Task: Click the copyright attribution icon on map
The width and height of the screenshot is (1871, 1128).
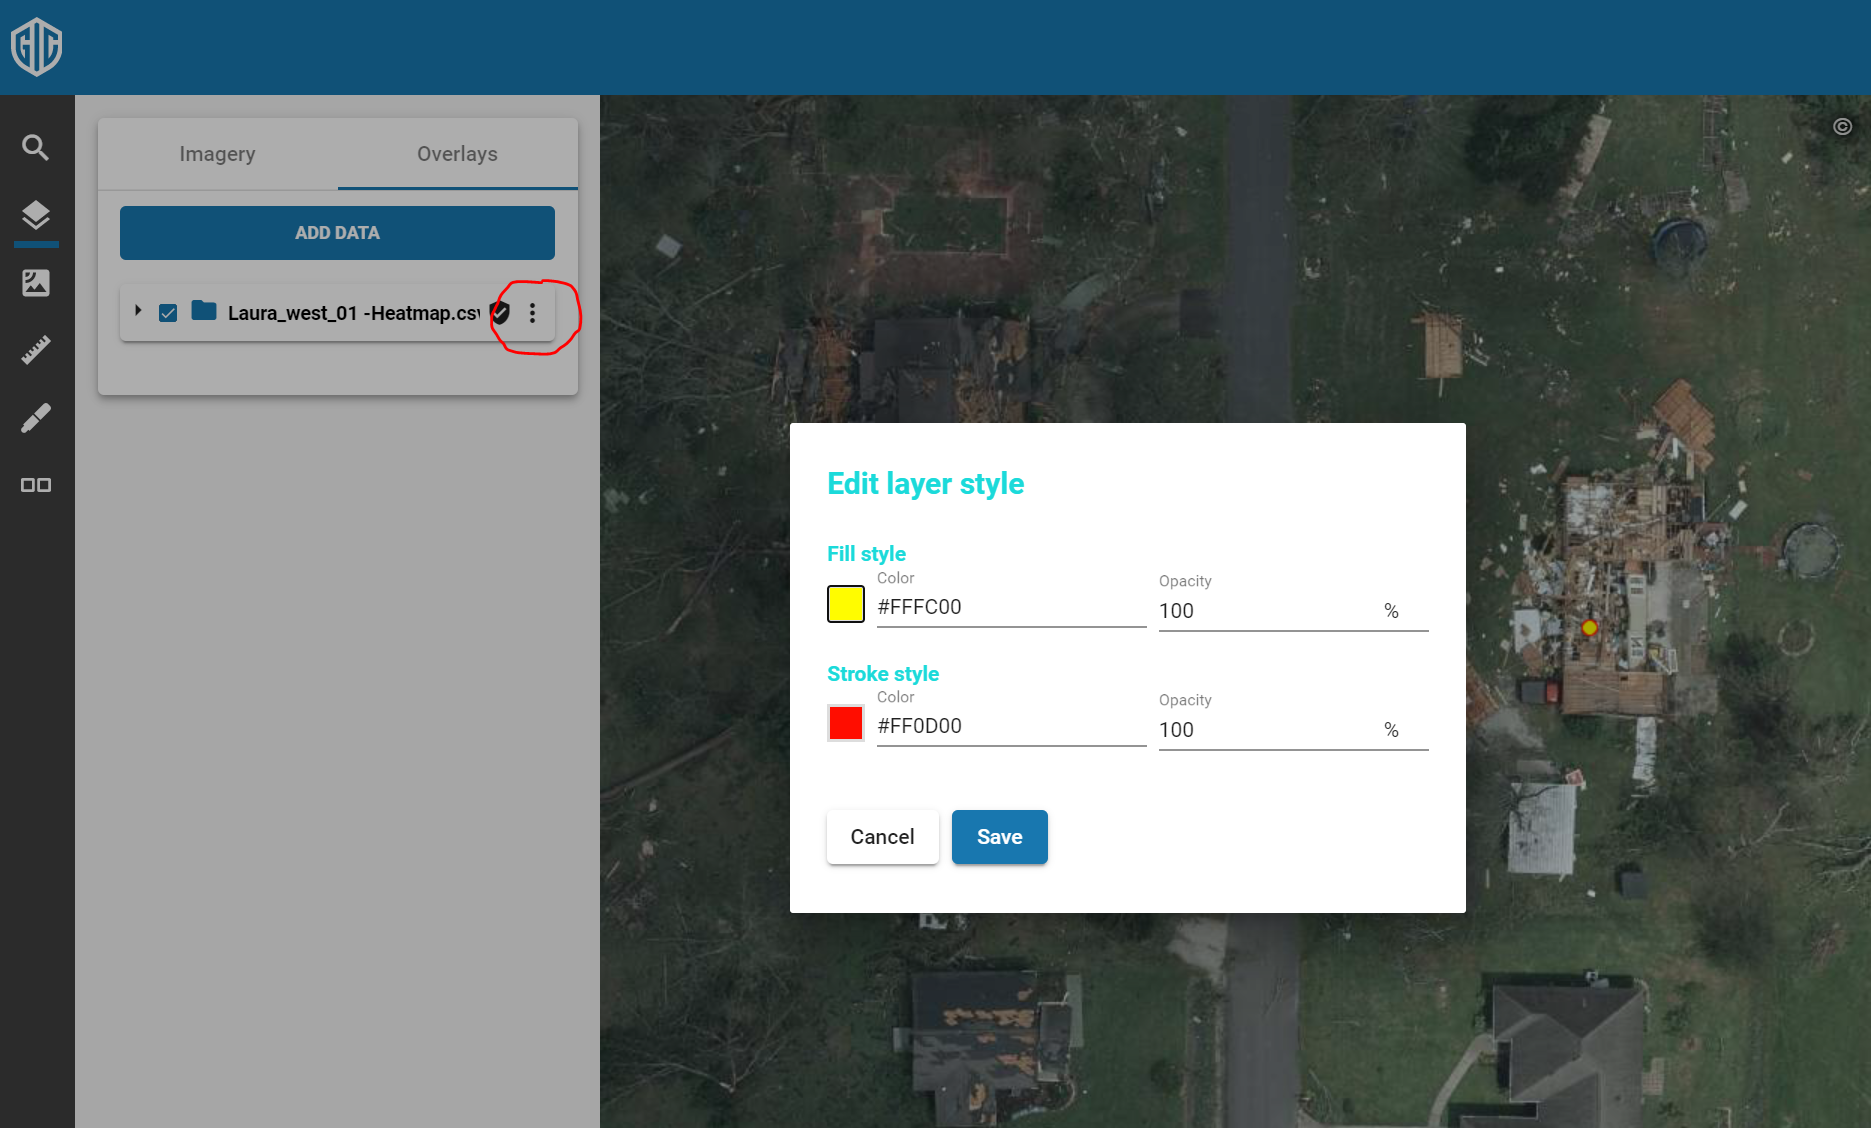Action: (1842, 127)
